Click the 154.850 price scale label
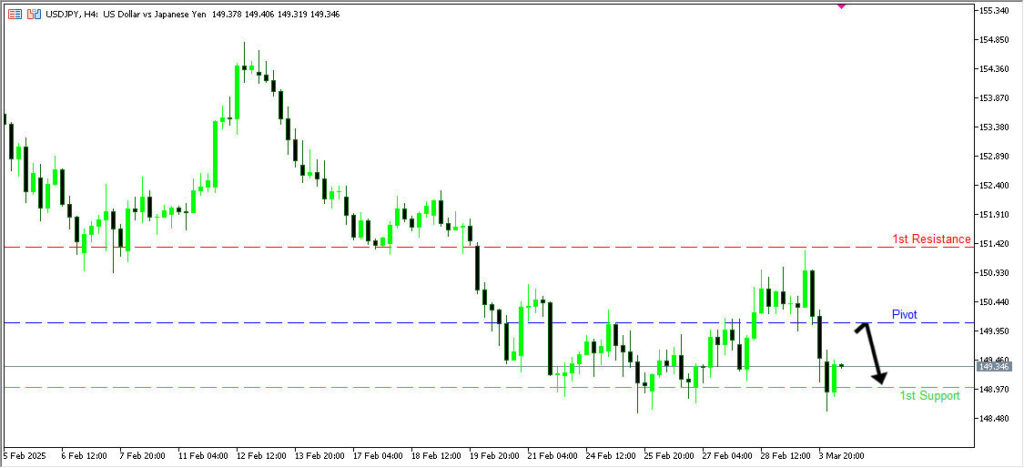This screenshot has height=468, width=1024. pos(991,40)
